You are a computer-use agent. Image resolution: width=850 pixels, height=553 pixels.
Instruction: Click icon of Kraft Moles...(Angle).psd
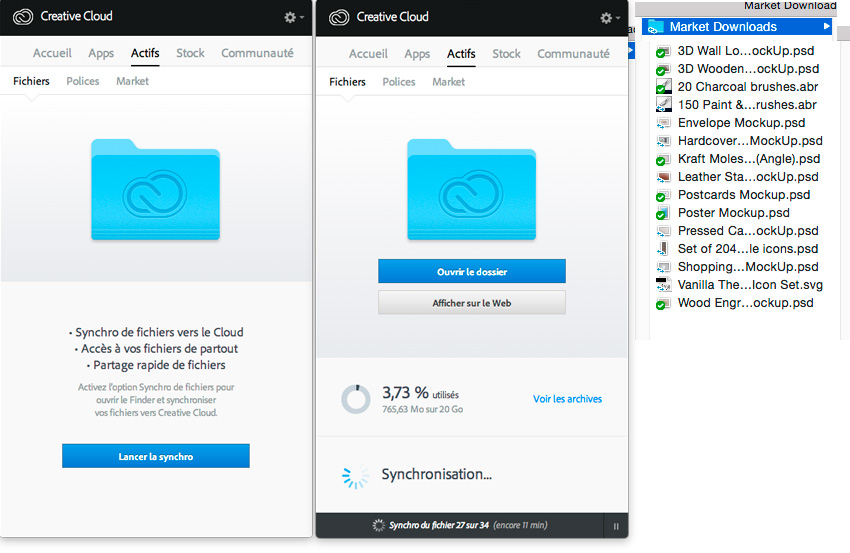pos(663,159)
